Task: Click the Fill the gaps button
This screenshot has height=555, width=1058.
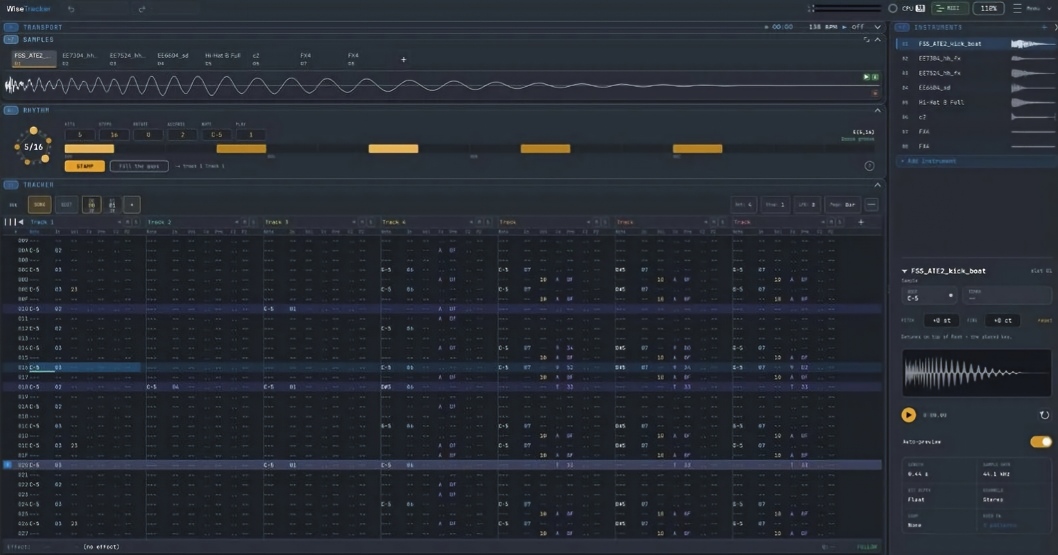Action: click(x=139, y=166)
